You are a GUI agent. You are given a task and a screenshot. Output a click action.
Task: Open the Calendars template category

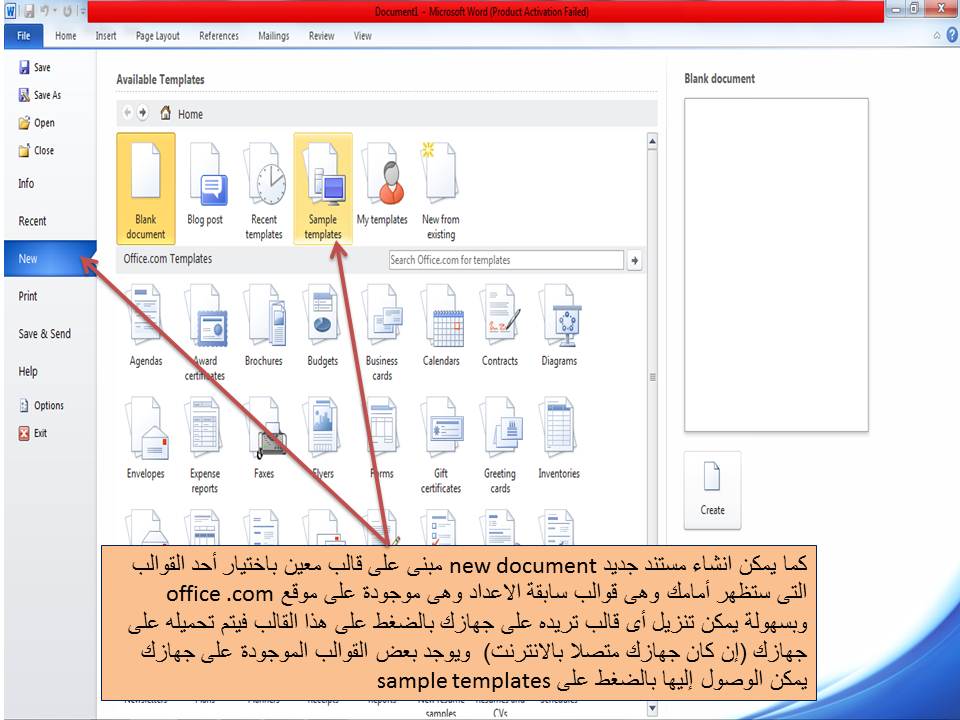[441, 325]
